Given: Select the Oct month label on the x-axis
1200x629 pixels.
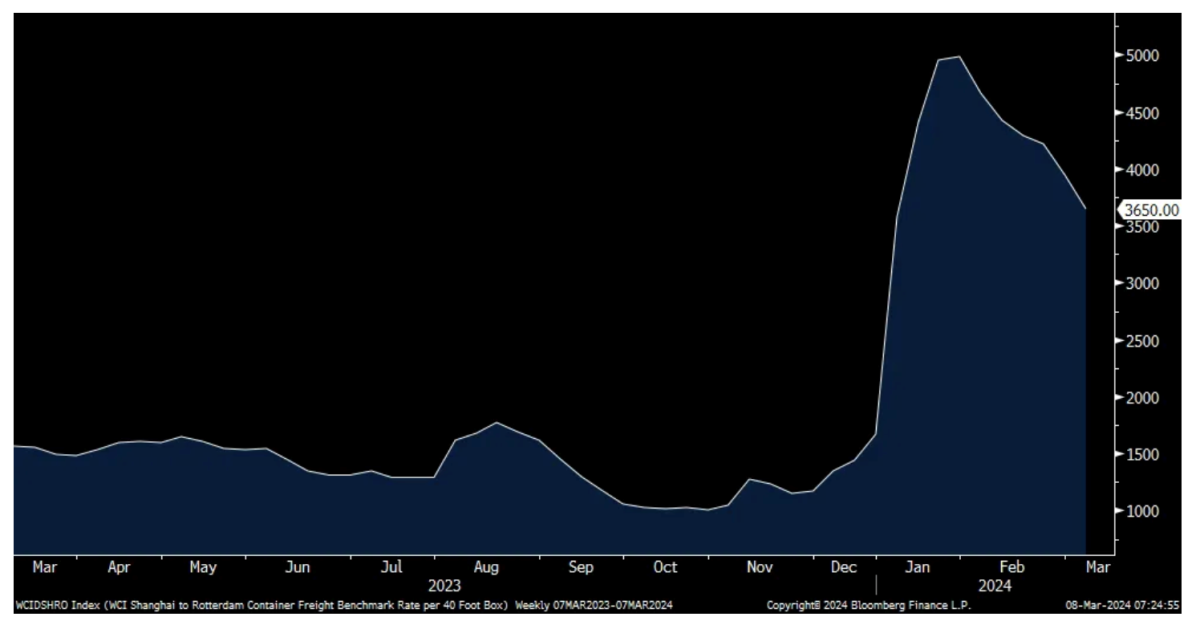Looking at the screenshot, I should pos(665,567).
